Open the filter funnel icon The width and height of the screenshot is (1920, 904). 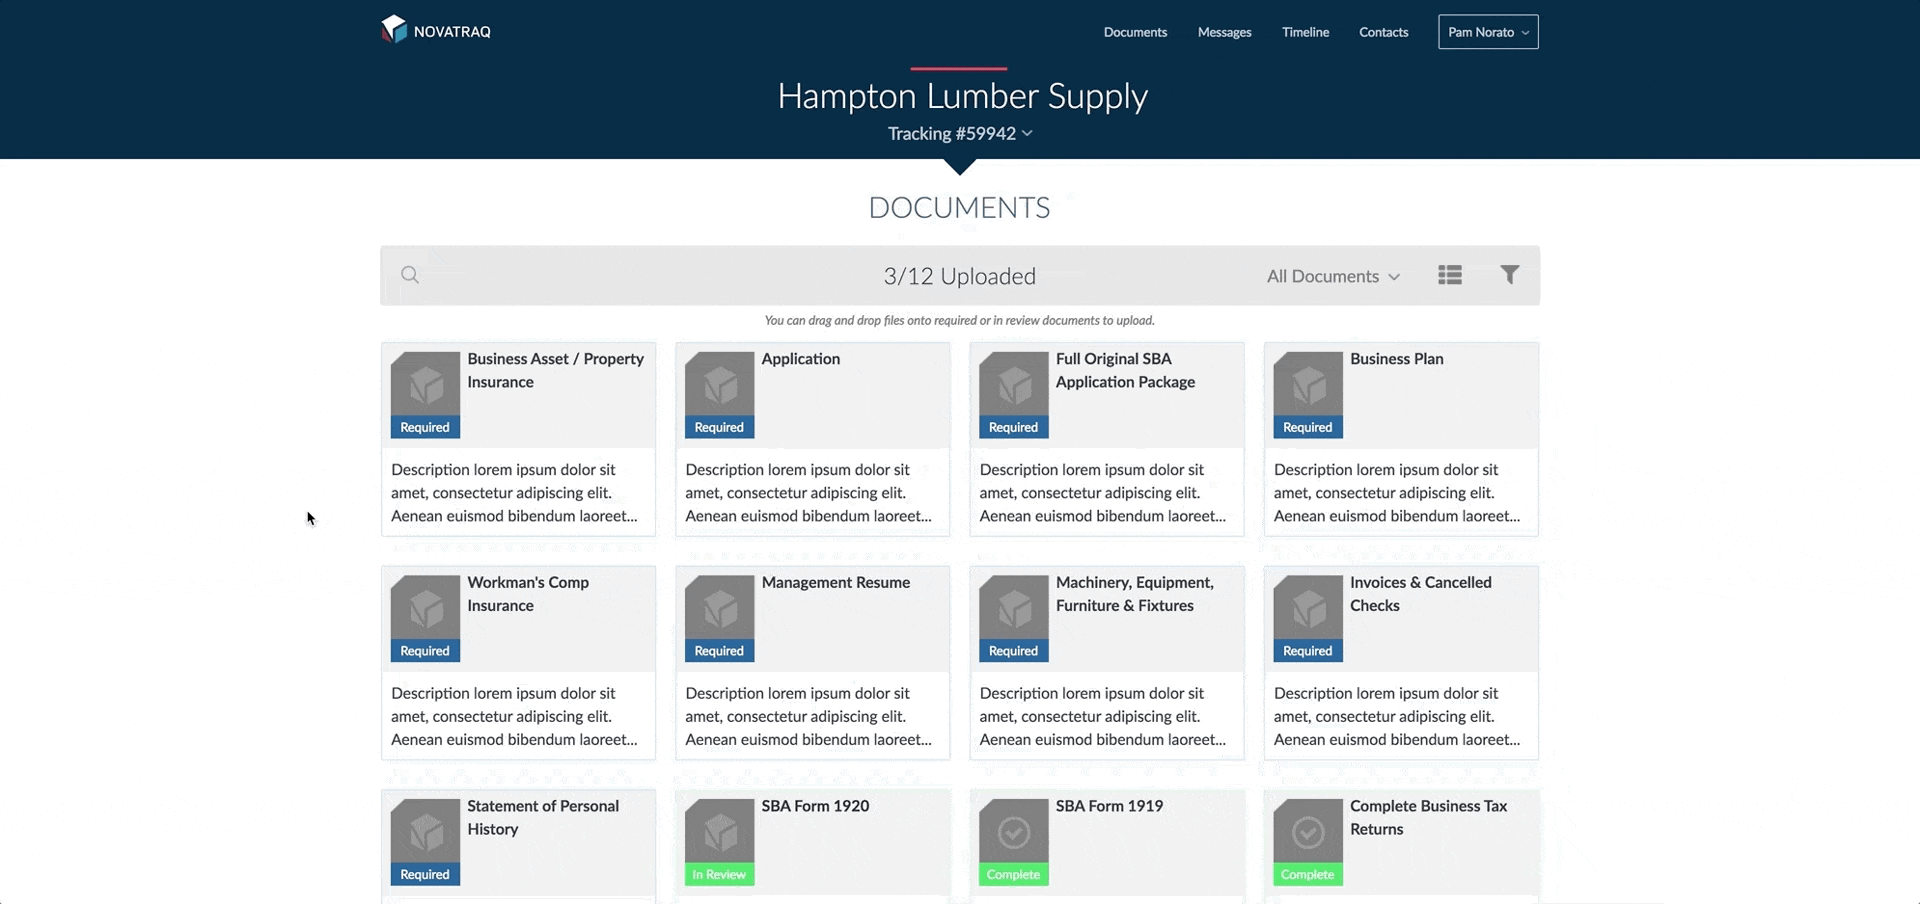pos(1510,275)
